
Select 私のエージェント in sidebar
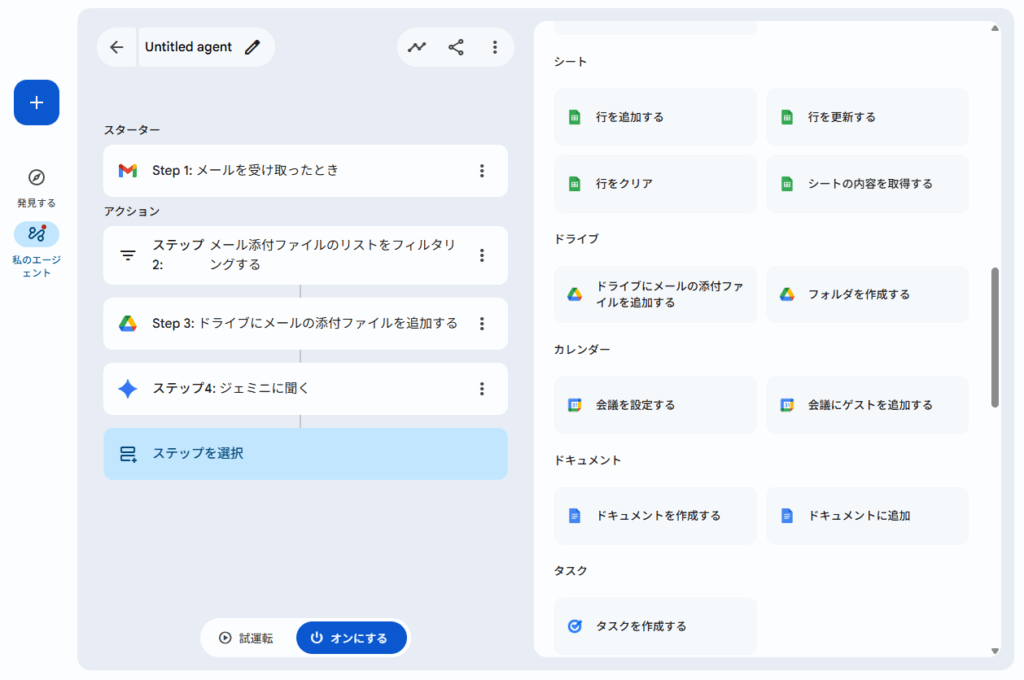36,234
